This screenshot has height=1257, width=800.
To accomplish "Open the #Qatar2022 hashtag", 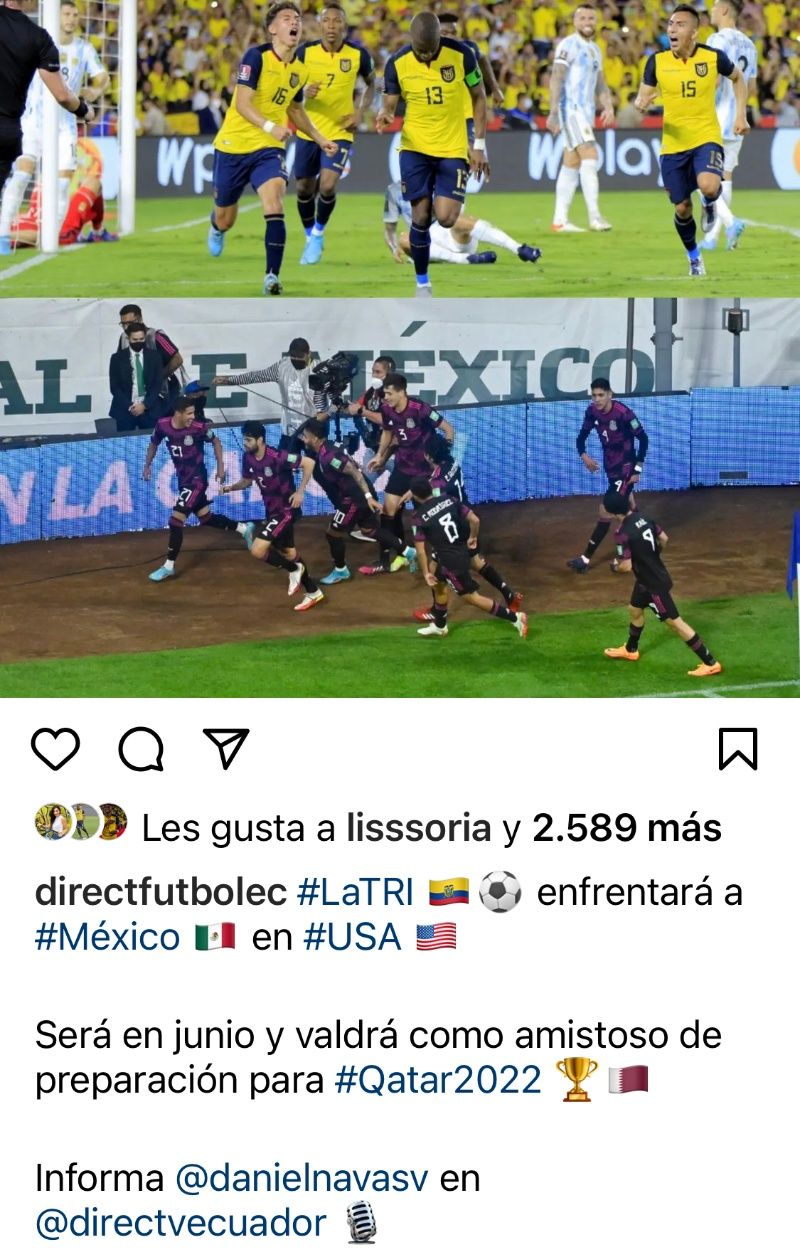I will (x=438, y=1080).
